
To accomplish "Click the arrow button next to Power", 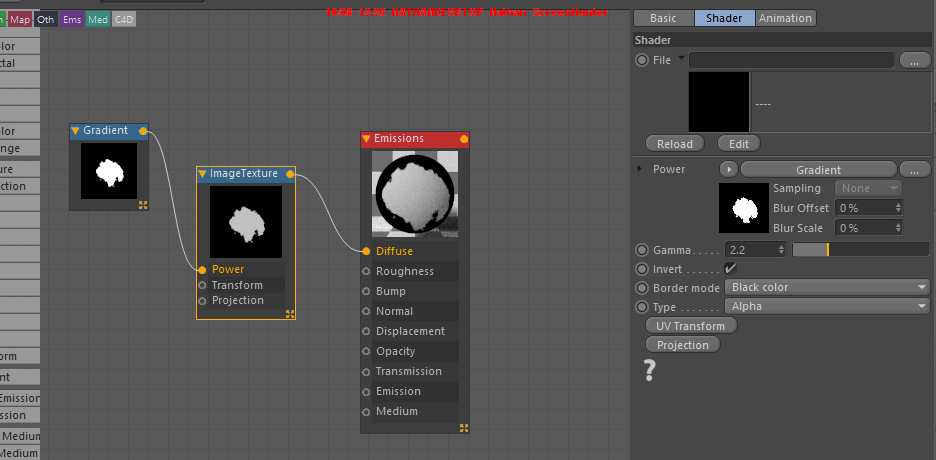I will click(x=728, y=169).
